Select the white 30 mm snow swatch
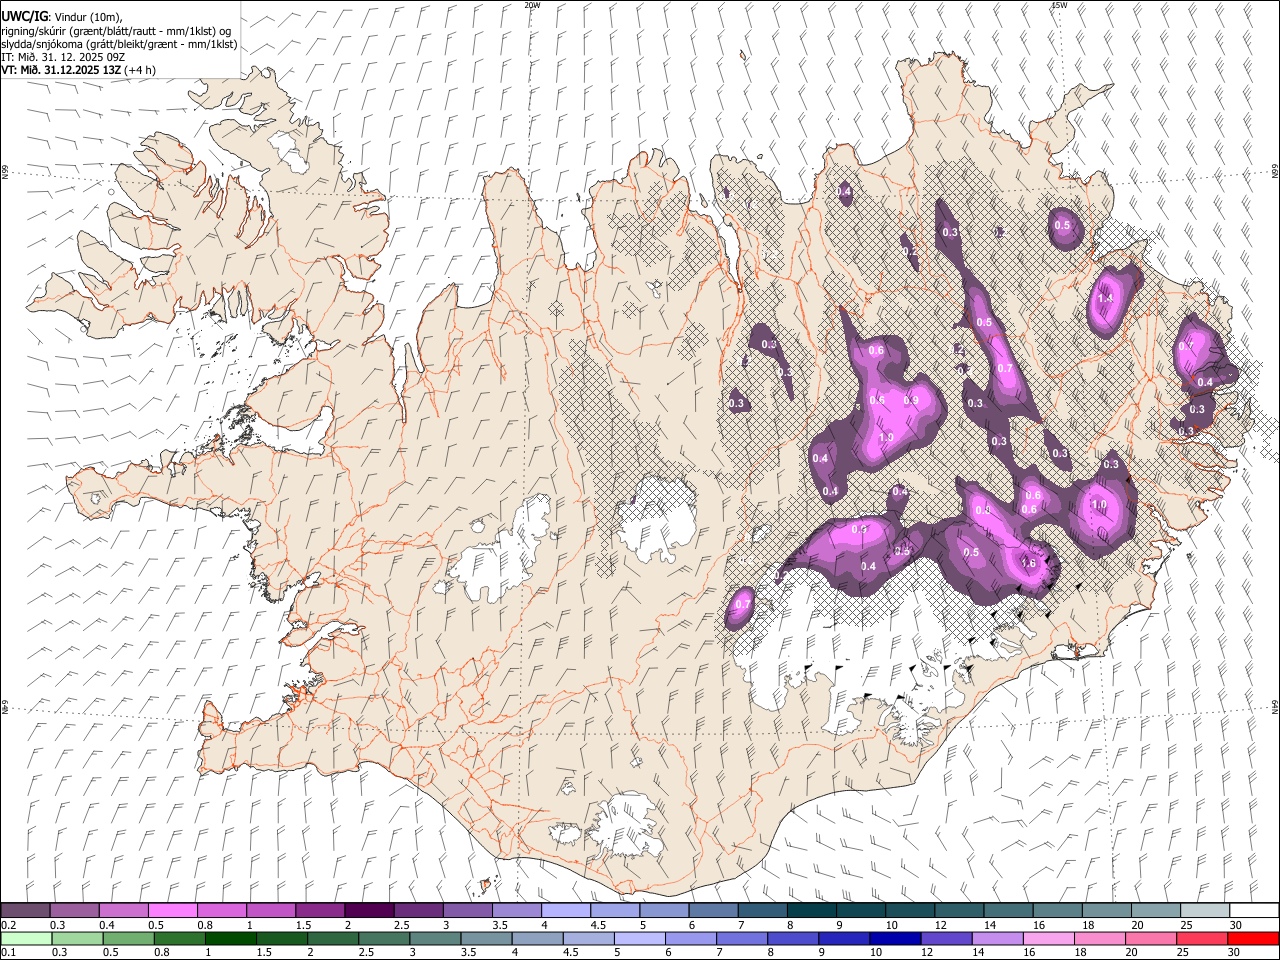This screenshot has width=1280, height=960. click(1253, 910)
